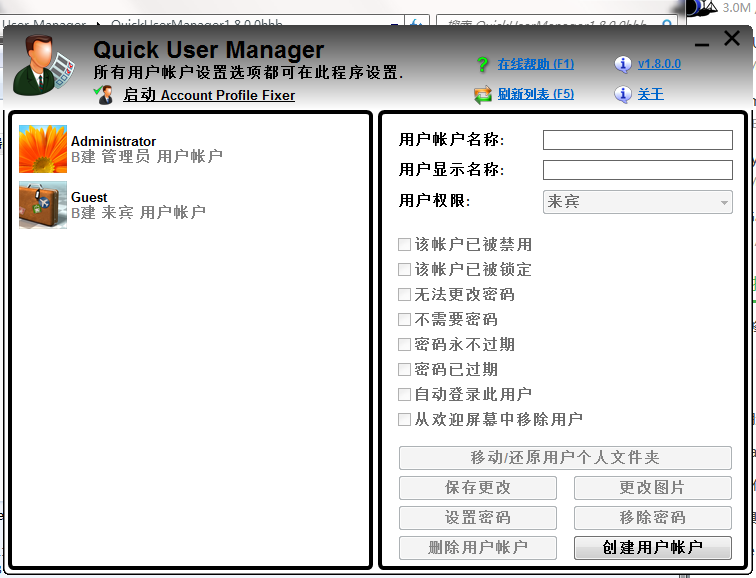
Task: Check the 自动登录此用户 checkbox
Action: (x=404, y=394)
